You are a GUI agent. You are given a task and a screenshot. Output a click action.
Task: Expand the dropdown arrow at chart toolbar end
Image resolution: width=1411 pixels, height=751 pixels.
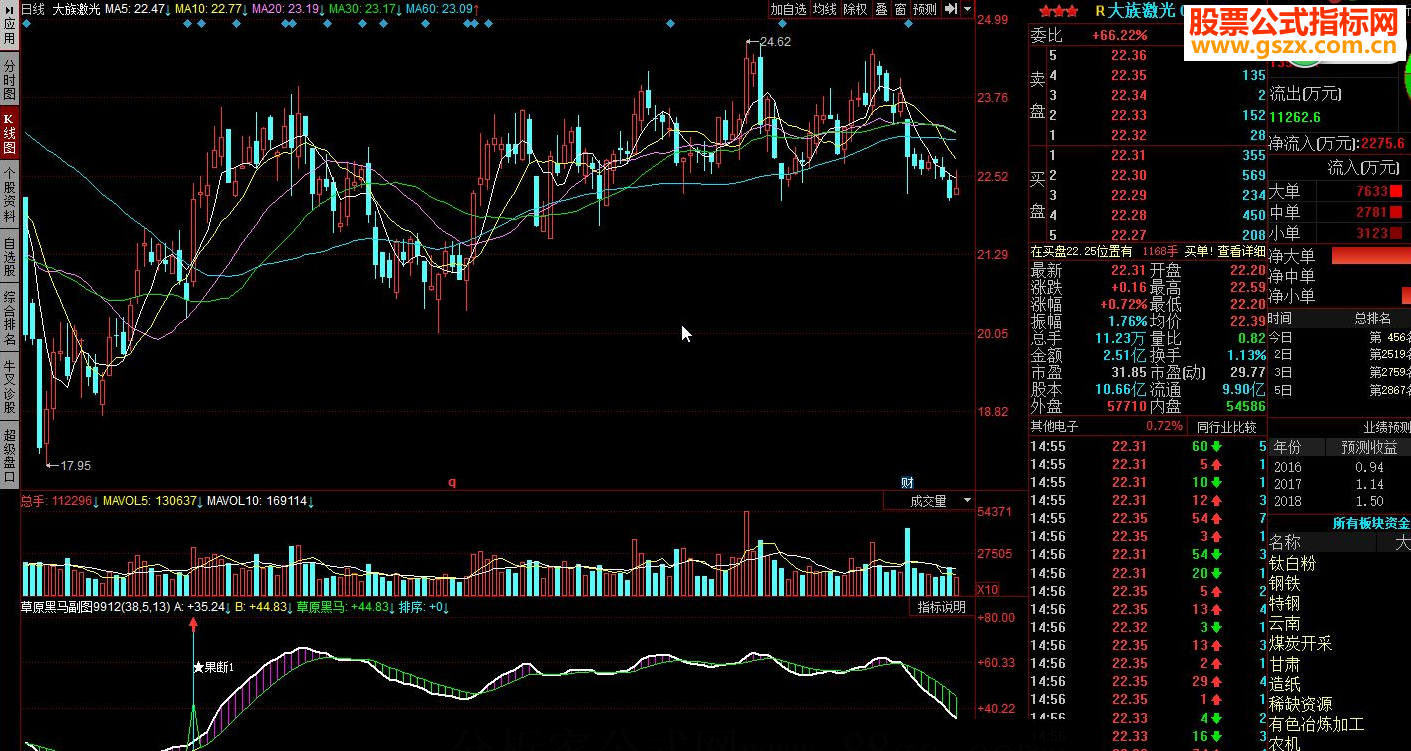[x=967, y=9]
